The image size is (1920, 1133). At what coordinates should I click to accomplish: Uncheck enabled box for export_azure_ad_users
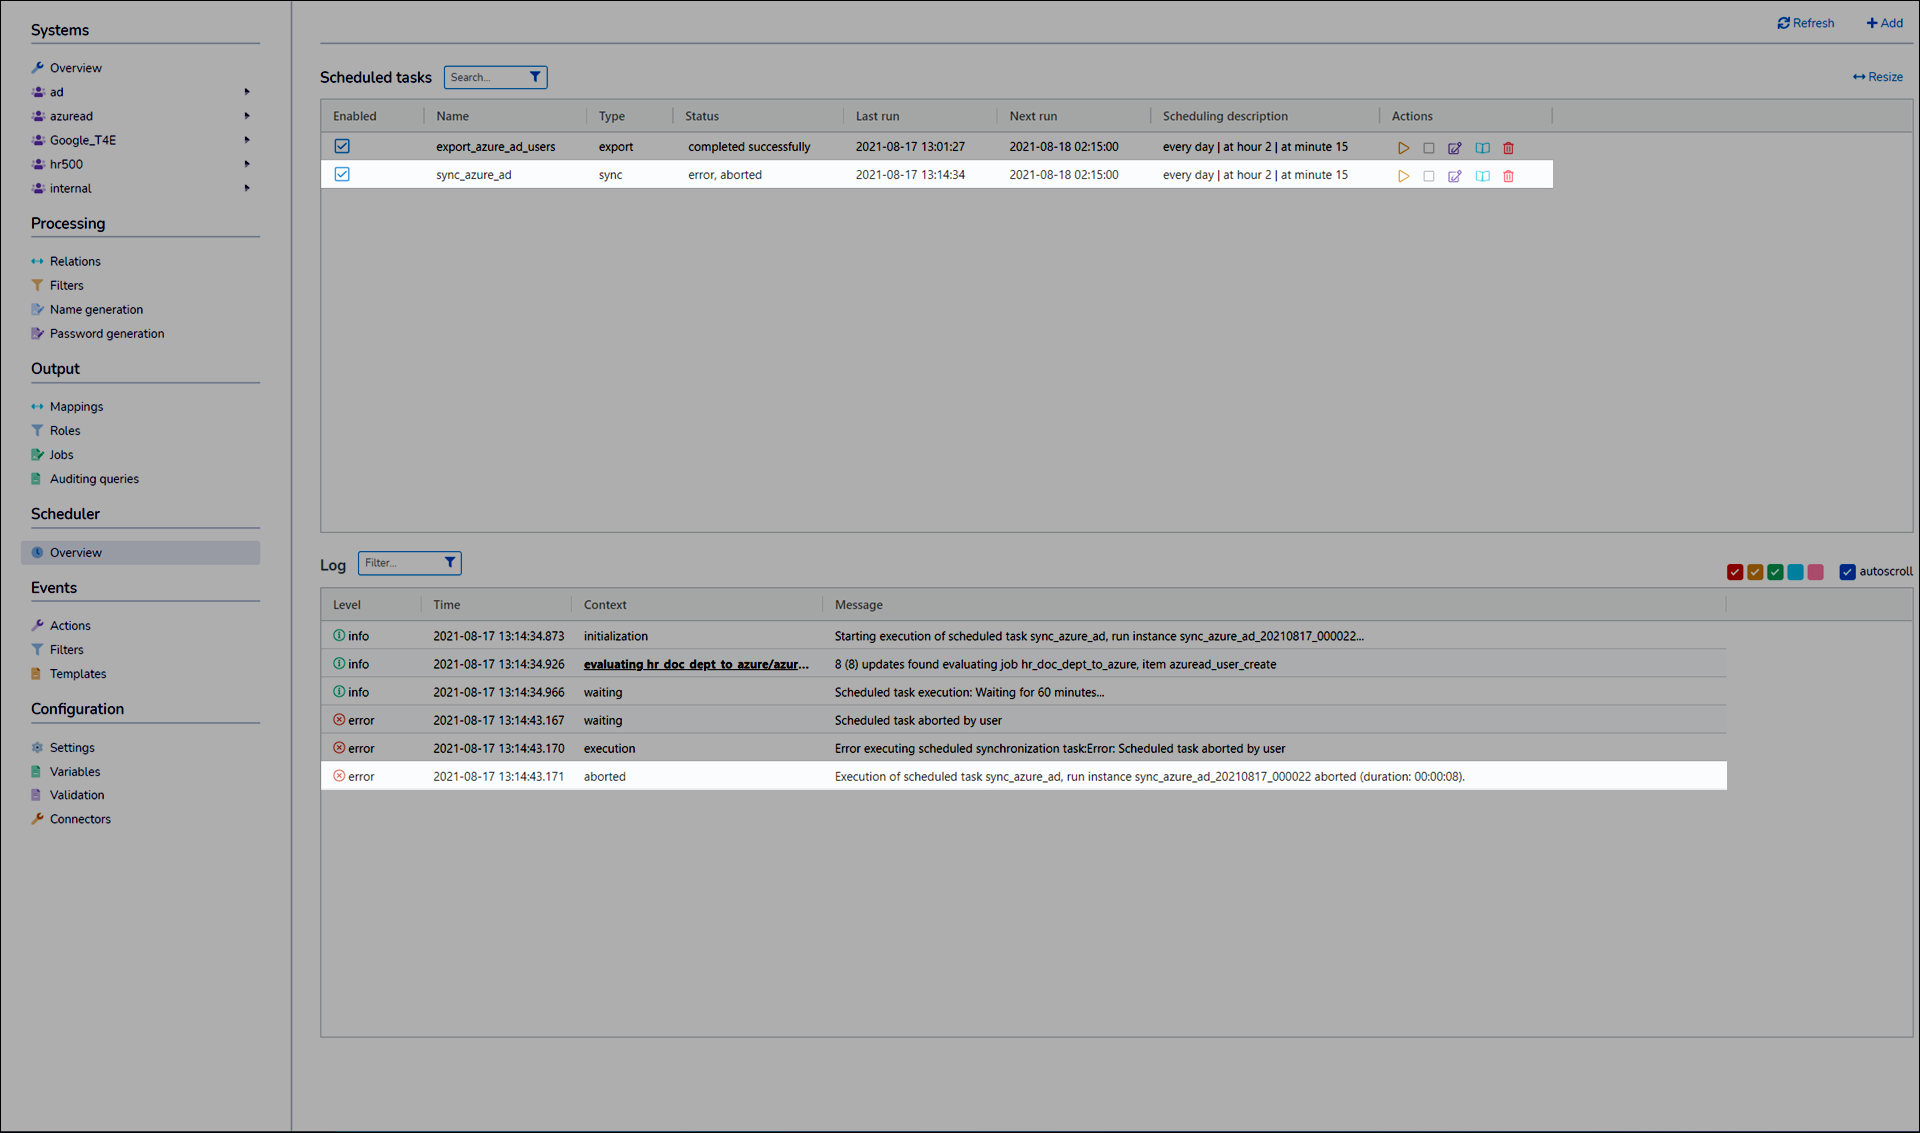[342, 146]
